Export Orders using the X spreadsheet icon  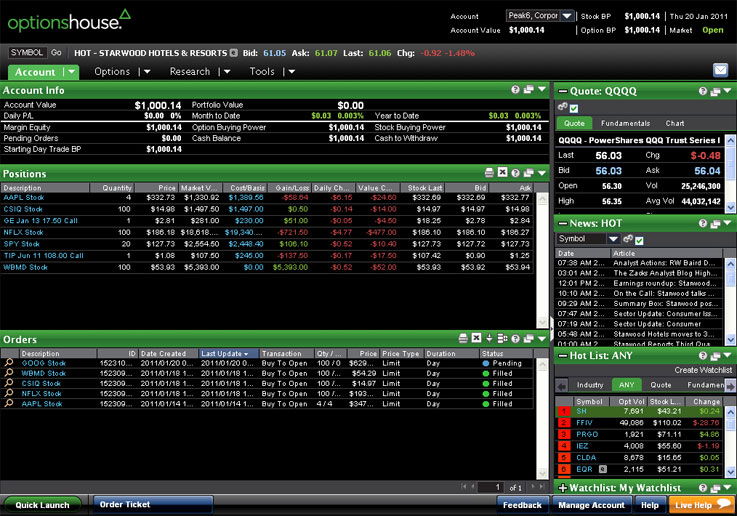point(476,338)
